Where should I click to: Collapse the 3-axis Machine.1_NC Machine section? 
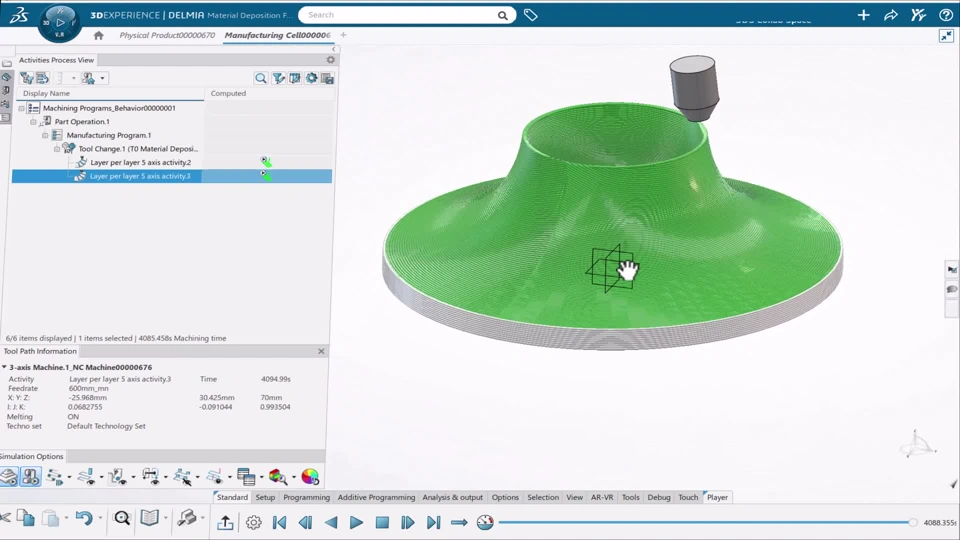[4, 367]
